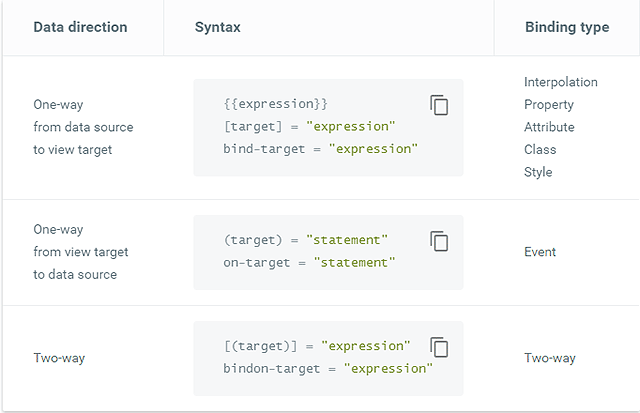Click the [target] = "expression" code line

310,126
